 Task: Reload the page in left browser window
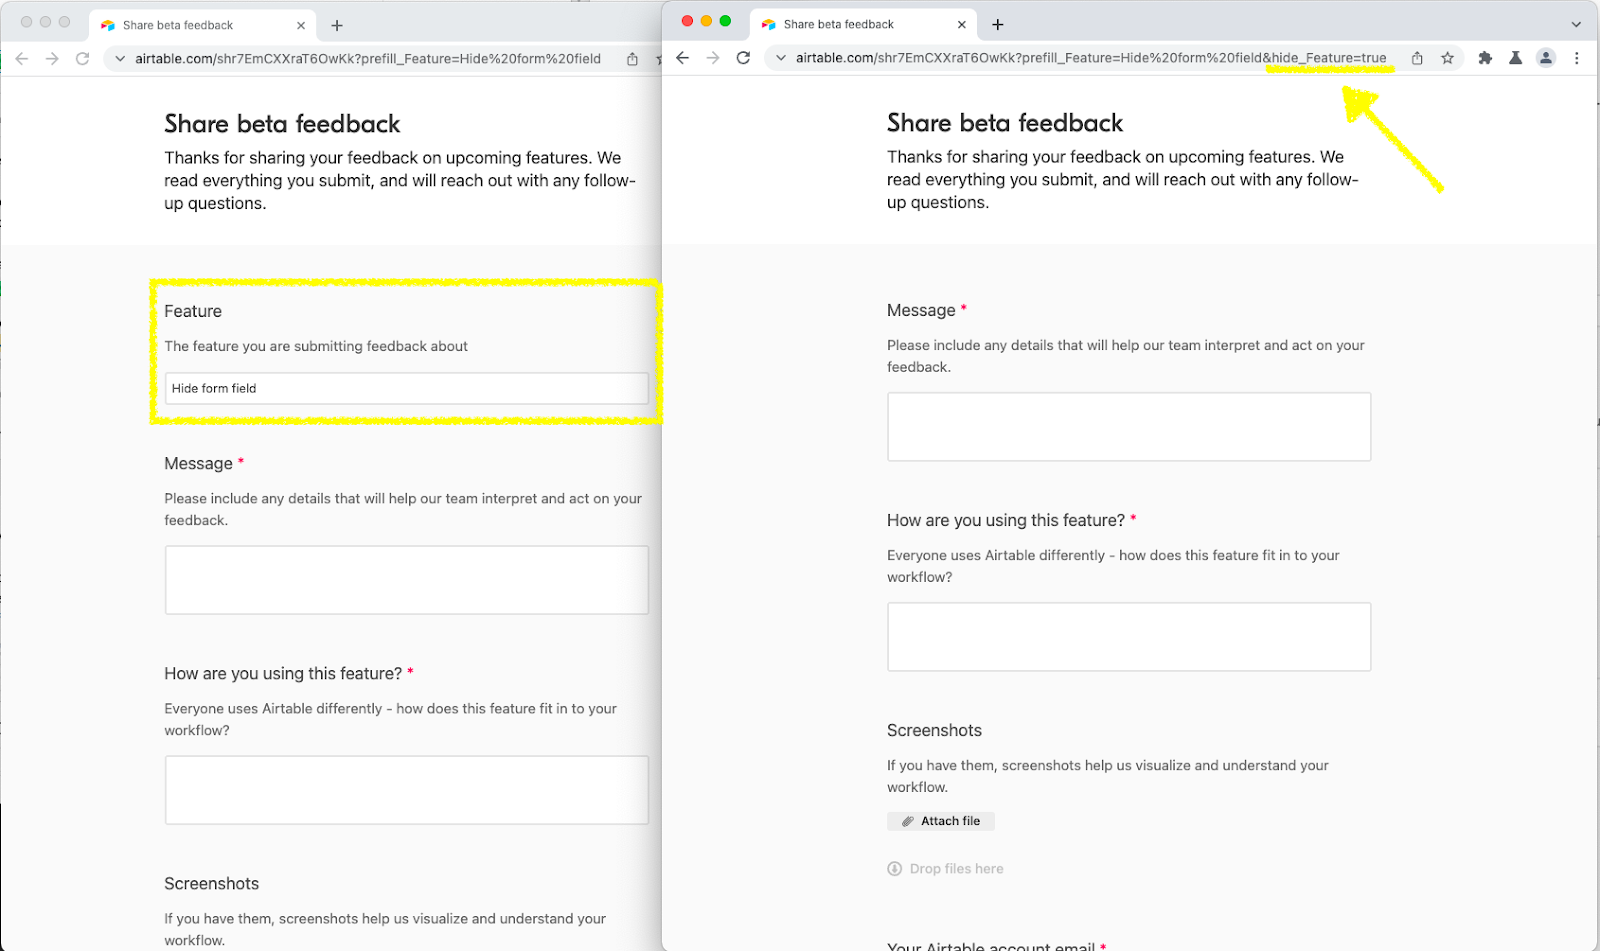83,59
